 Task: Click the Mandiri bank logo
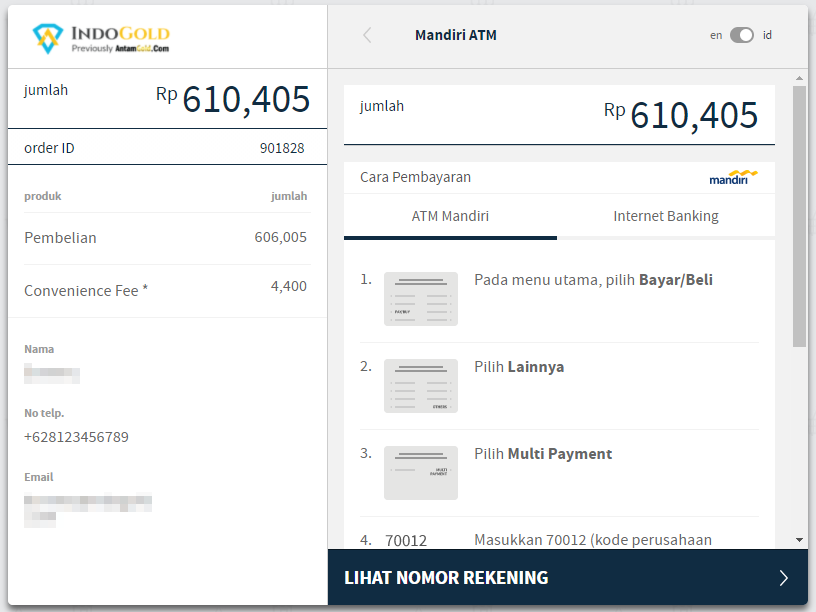click(733, 177)
